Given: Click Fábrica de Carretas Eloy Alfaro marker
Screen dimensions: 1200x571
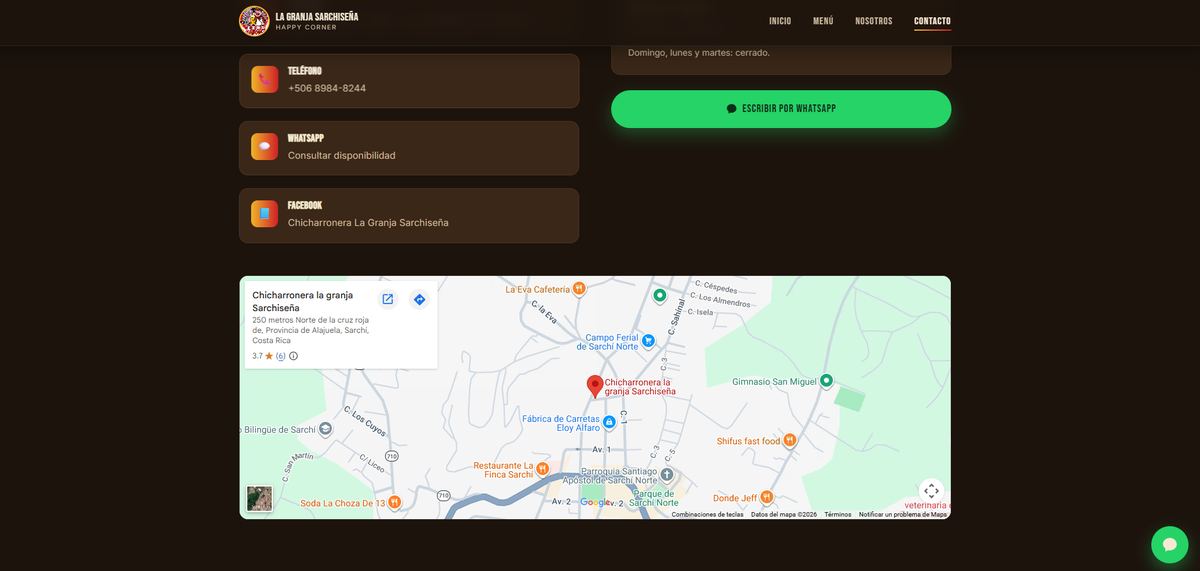Looking at the screenshot, I should pyautogui.click(x=609, y=423).
